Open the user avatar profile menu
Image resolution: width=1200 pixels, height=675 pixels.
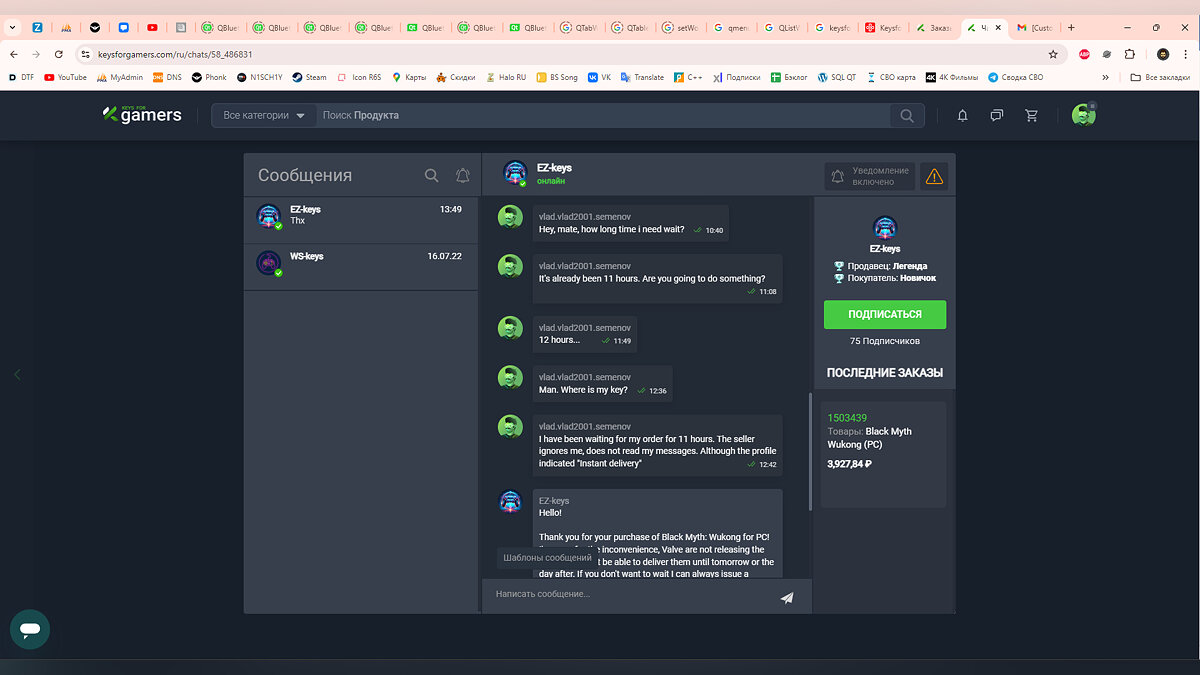click(1083, 115)
